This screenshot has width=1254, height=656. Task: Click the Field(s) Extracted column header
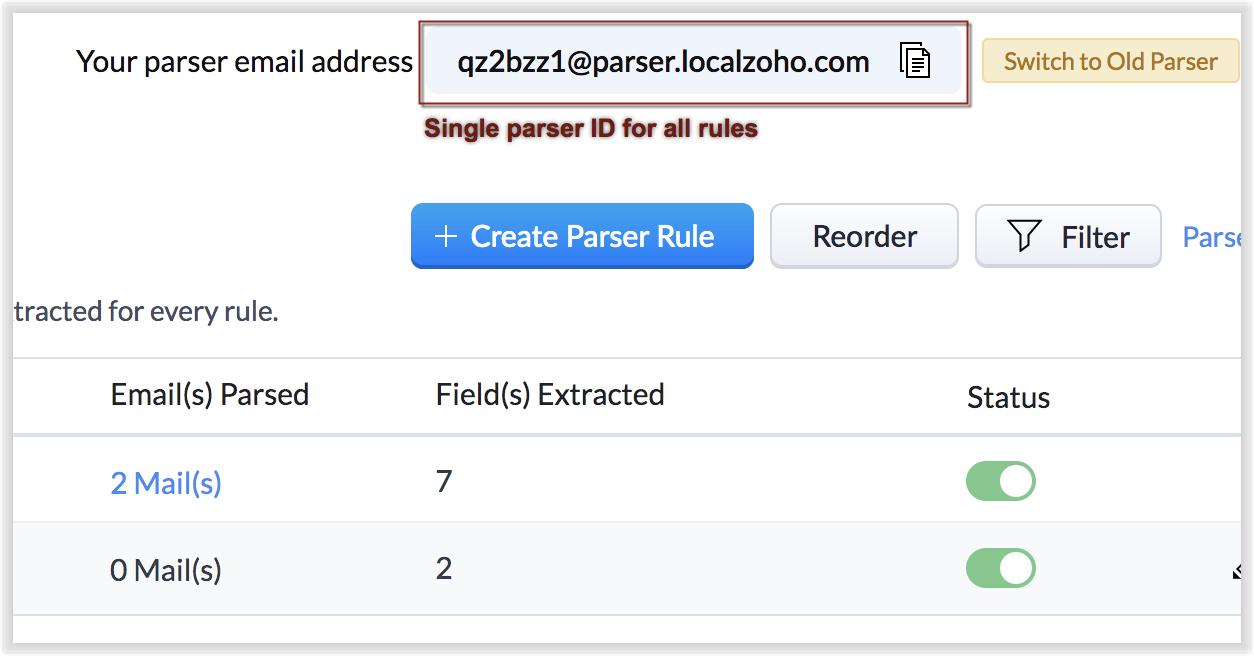pyautogui.click(x=550, y=395)
